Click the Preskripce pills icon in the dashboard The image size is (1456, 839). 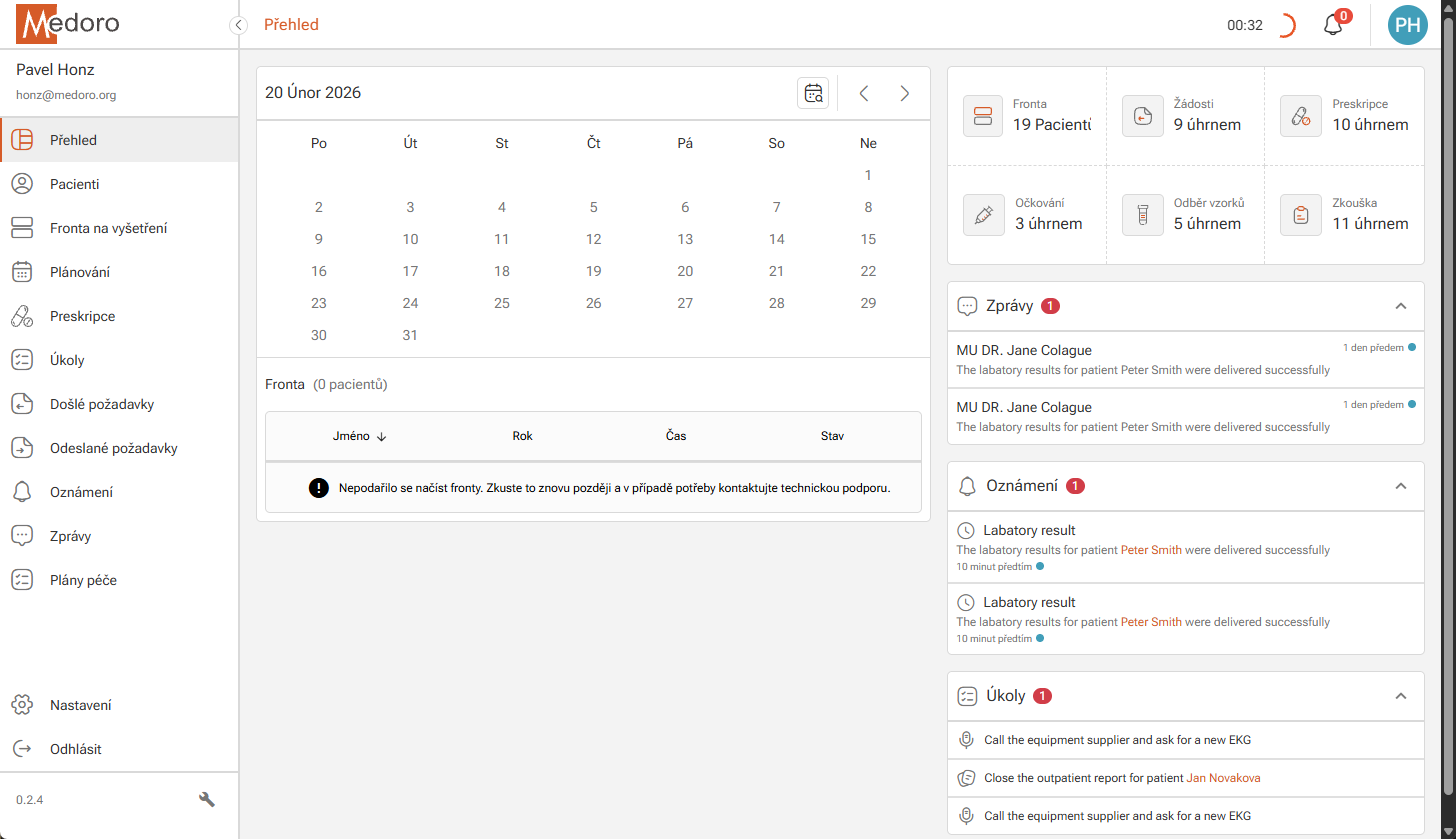point(1300,116)
